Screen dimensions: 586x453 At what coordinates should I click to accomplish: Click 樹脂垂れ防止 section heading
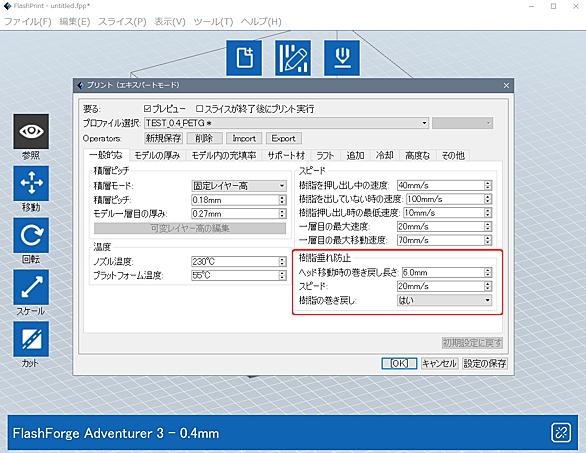click(324, 258)
